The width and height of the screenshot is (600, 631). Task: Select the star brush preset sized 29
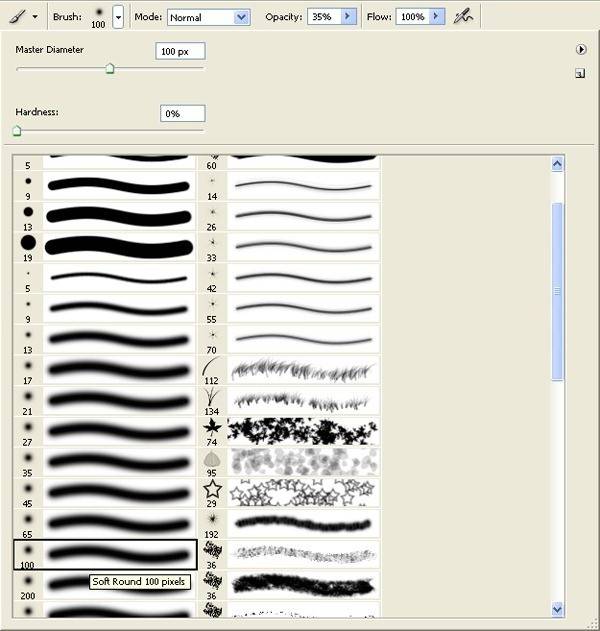[x=212, y=490]
